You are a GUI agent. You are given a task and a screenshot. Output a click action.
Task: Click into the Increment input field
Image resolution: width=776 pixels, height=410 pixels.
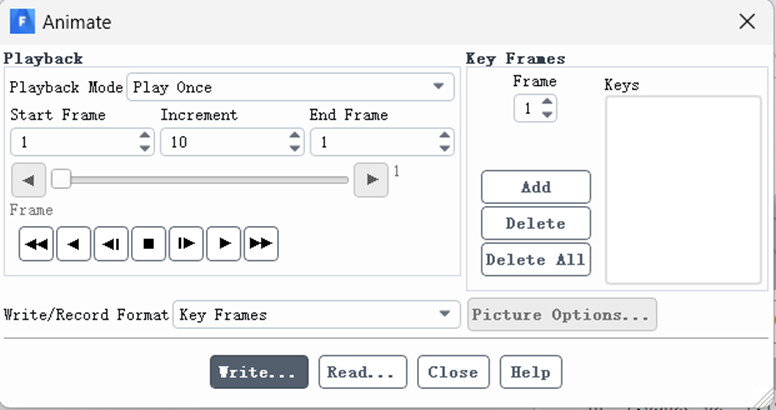225,142
